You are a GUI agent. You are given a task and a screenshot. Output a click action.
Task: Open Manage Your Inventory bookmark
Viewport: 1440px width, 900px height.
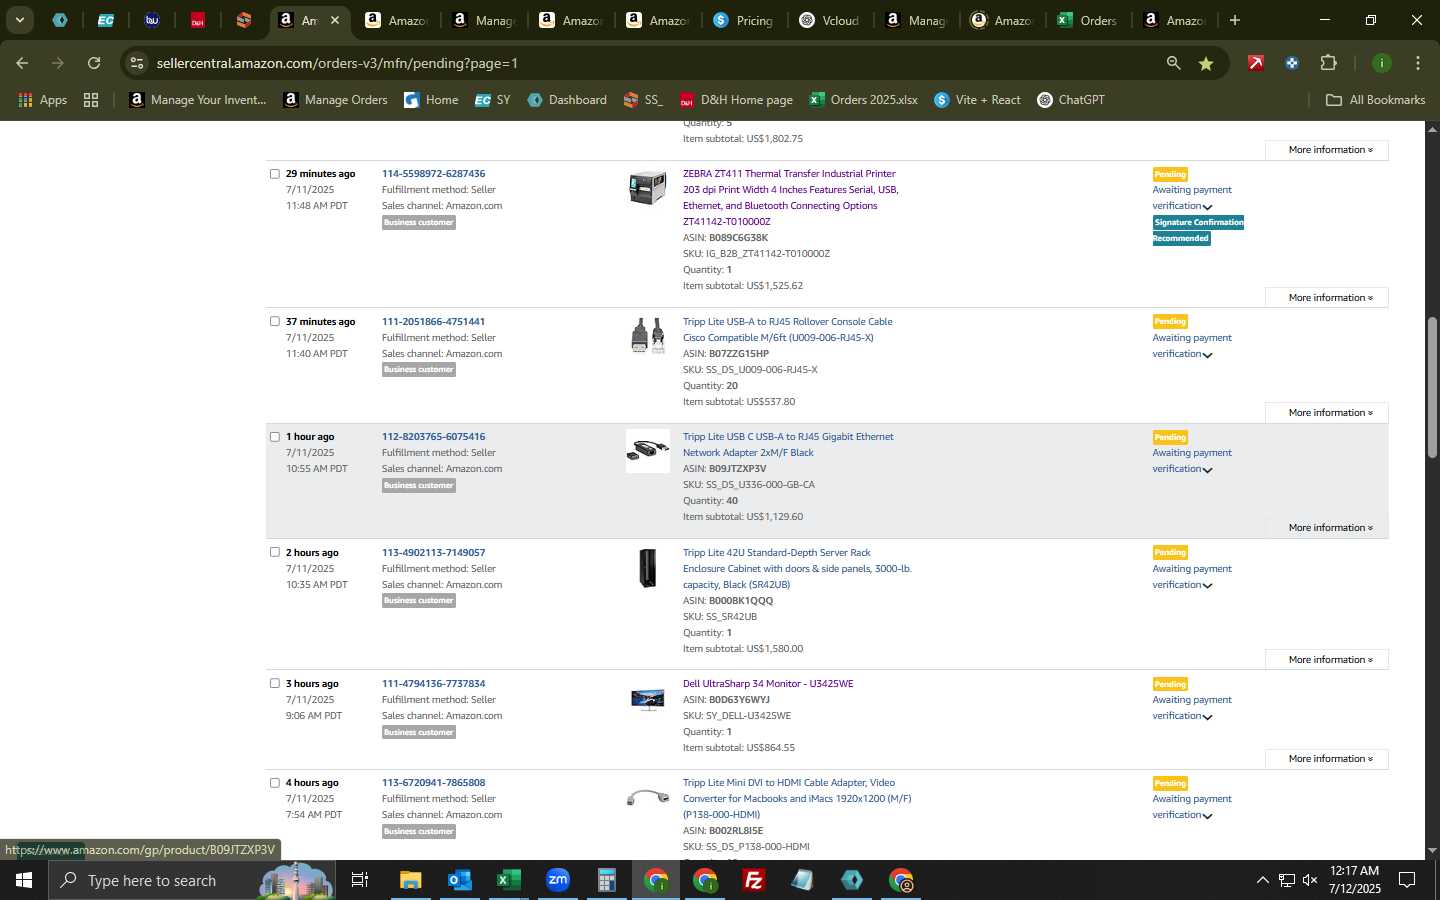198,100
